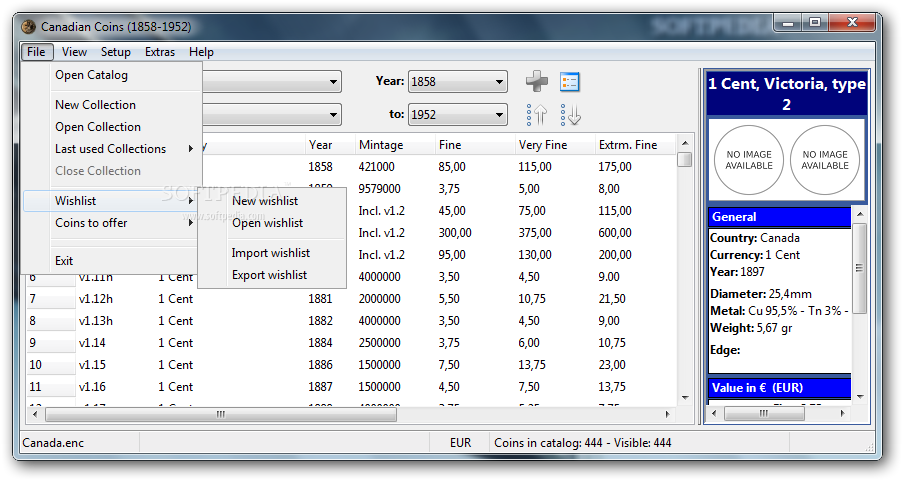Select row 9 with code v1.14

[x=350, y=343]
